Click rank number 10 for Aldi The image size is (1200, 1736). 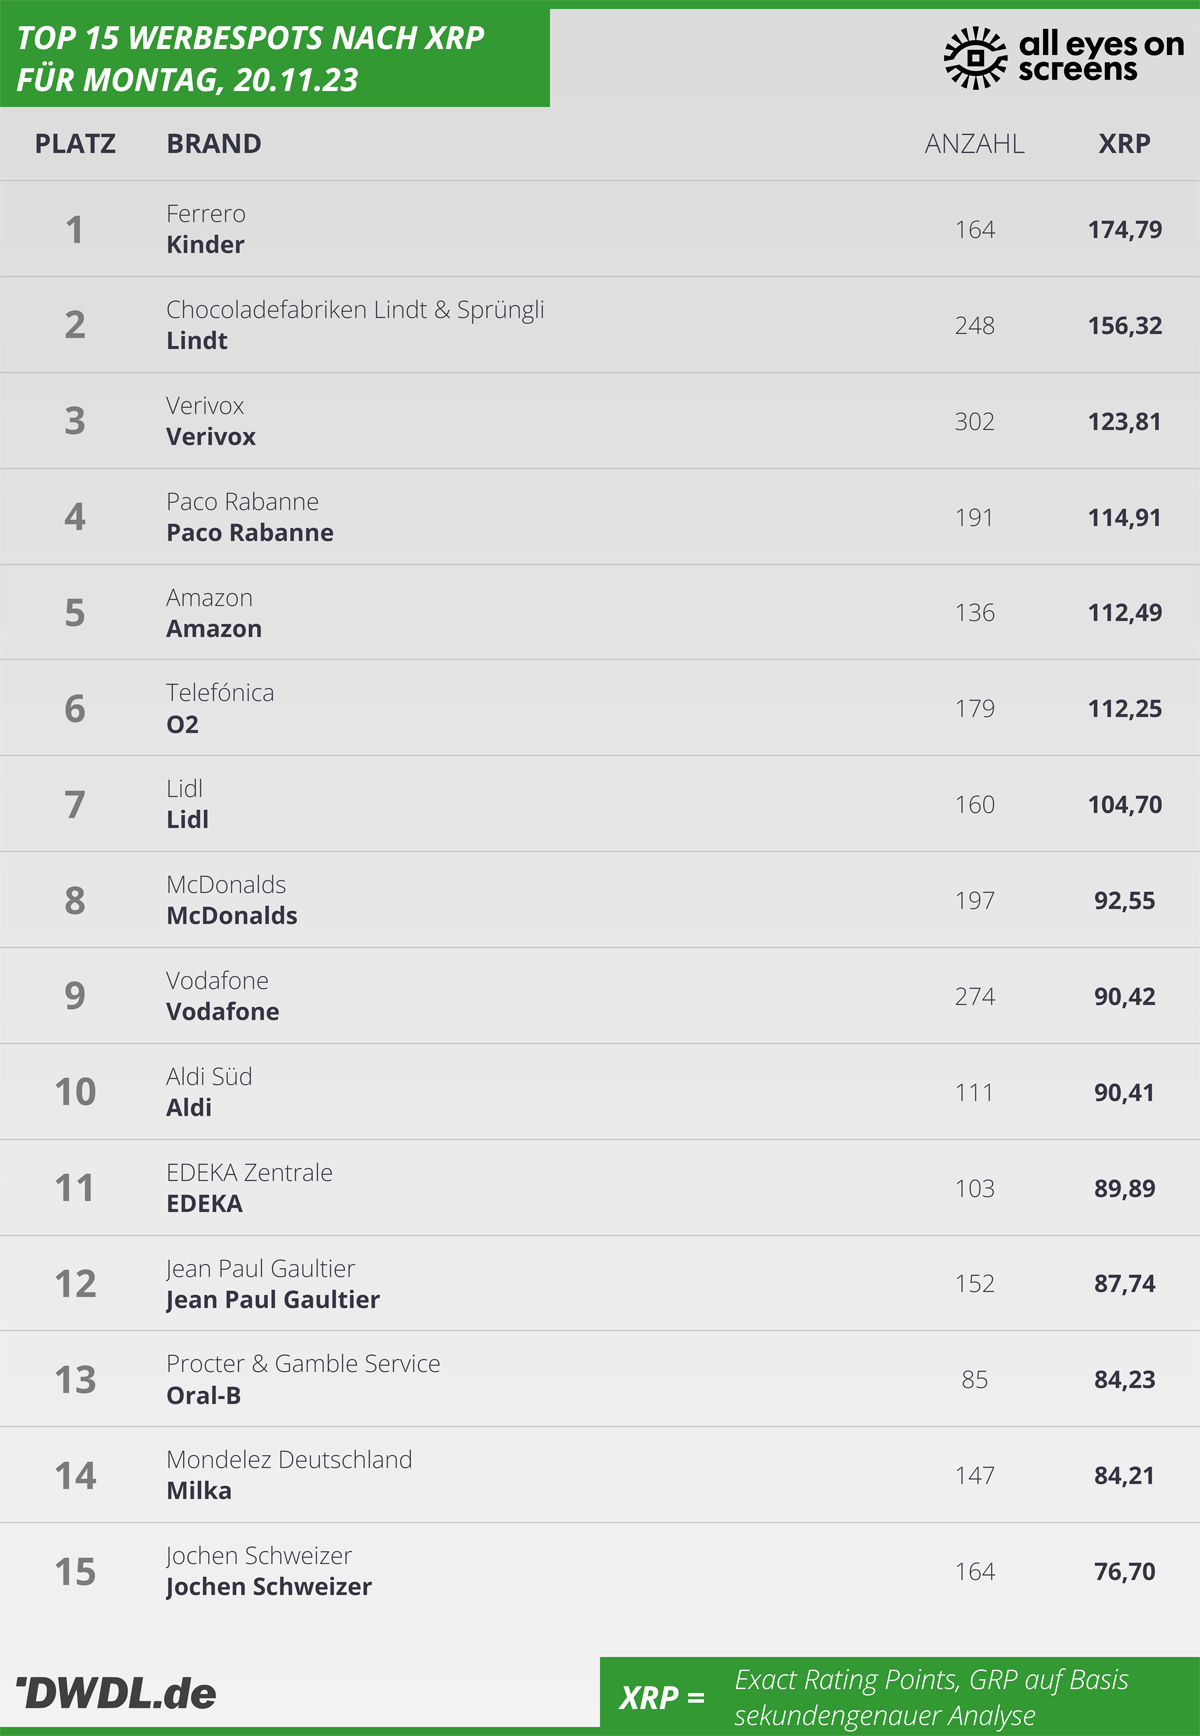point(75,1092)
